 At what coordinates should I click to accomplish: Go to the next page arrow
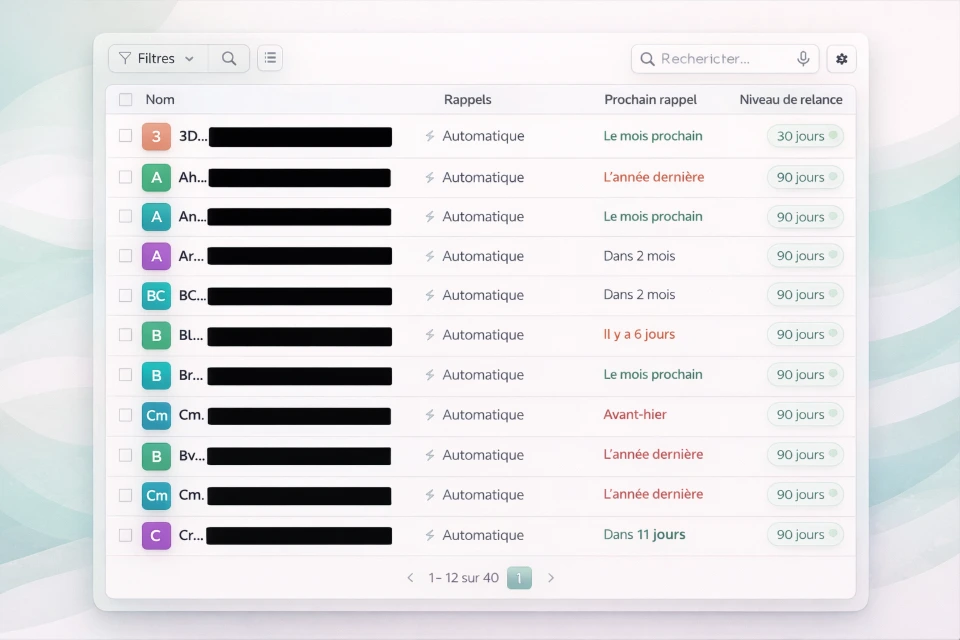551,578
